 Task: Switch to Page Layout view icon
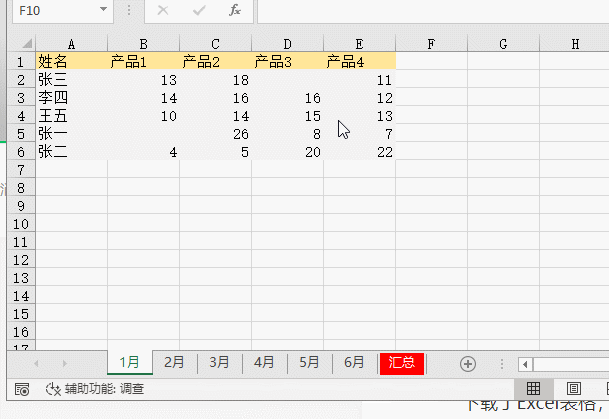tap(574, 389)
